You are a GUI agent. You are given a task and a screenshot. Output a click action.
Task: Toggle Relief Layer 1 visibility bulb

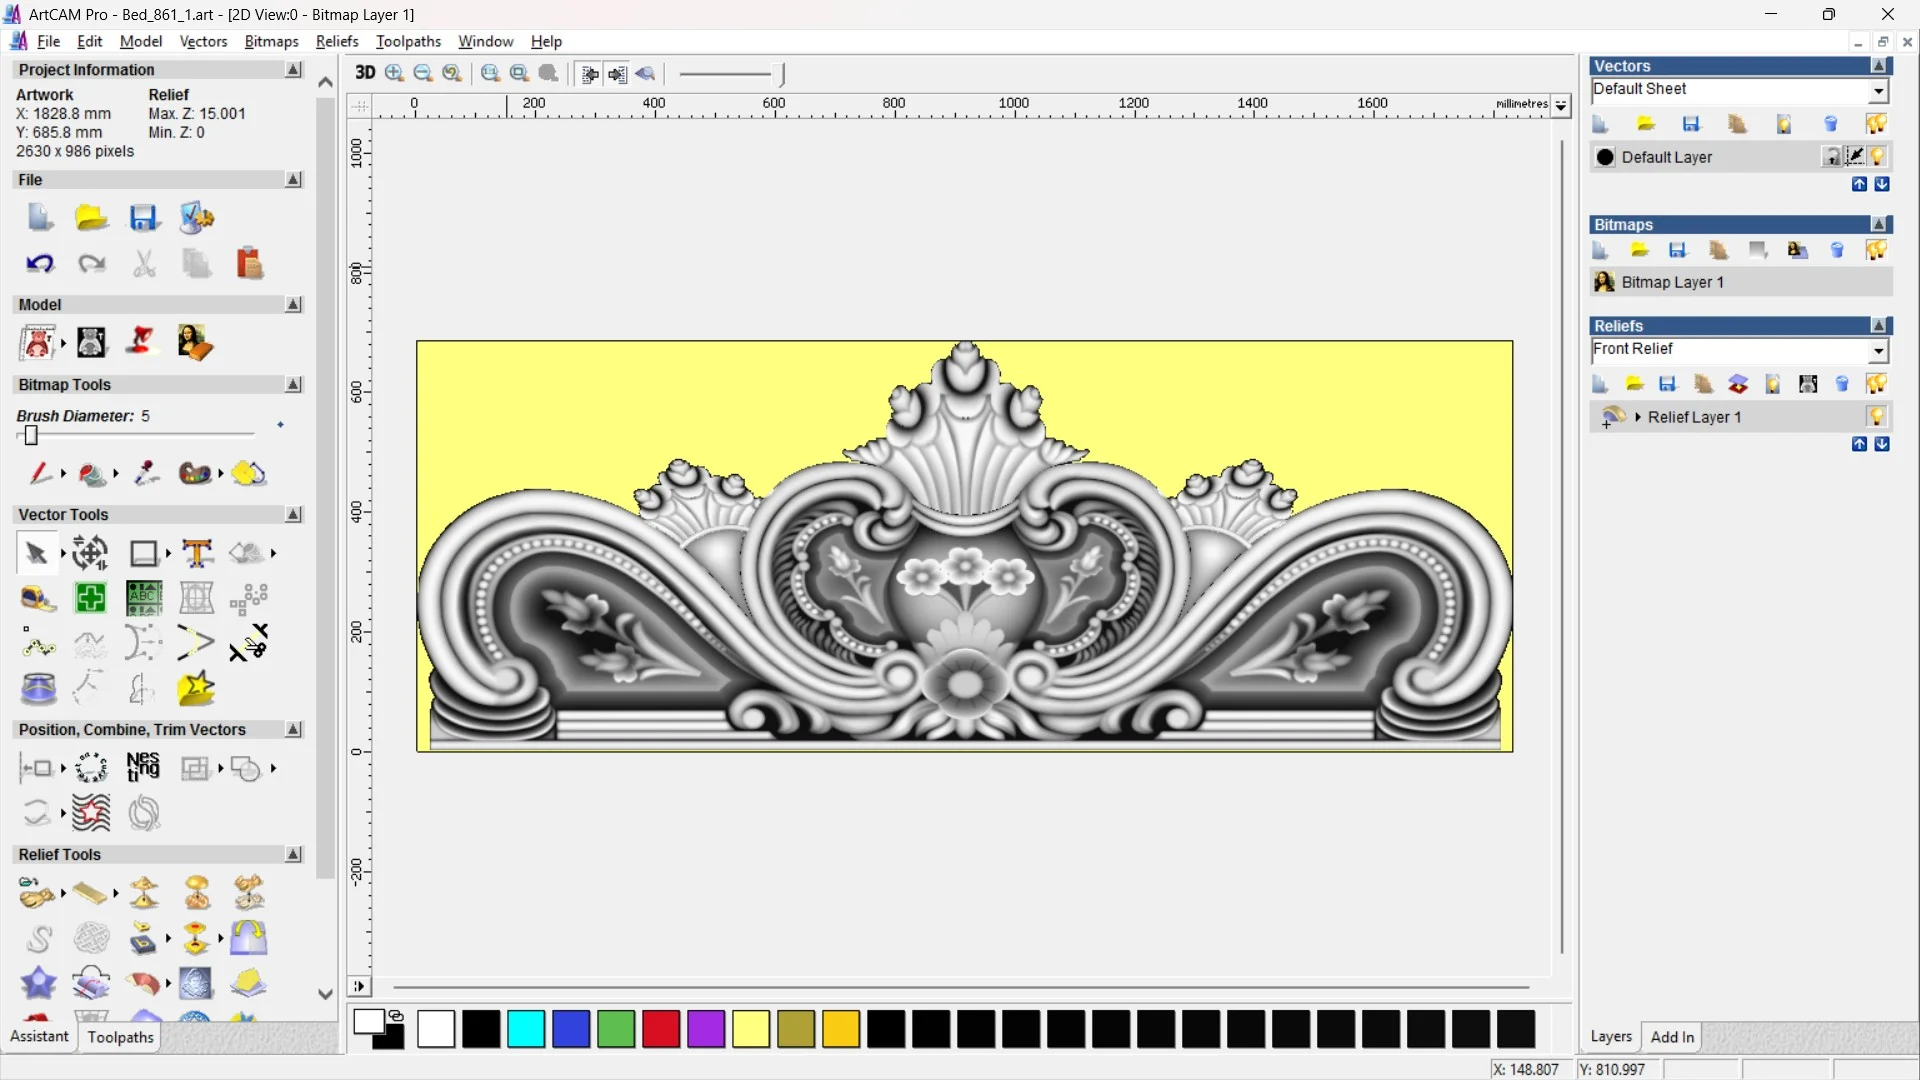tap(1876, 417)
